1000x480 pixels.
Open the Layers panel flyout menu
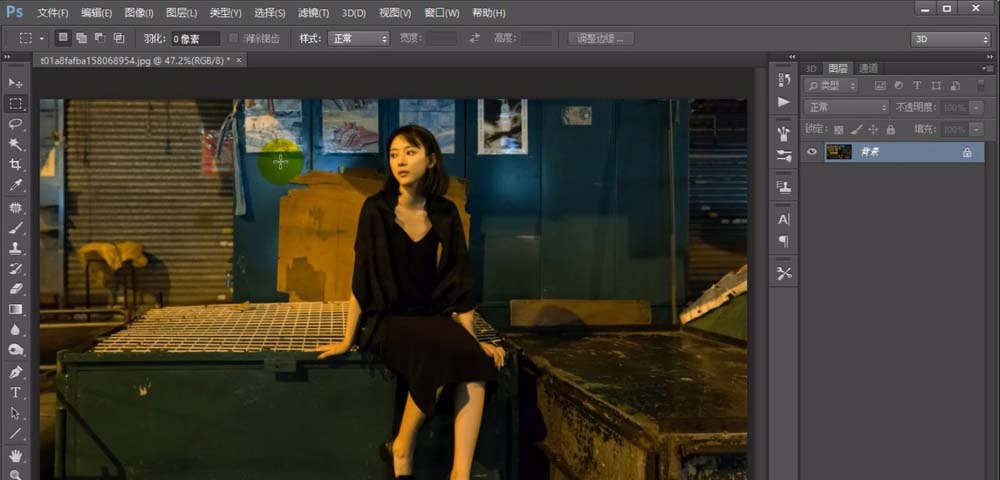(x=989, y=68)
